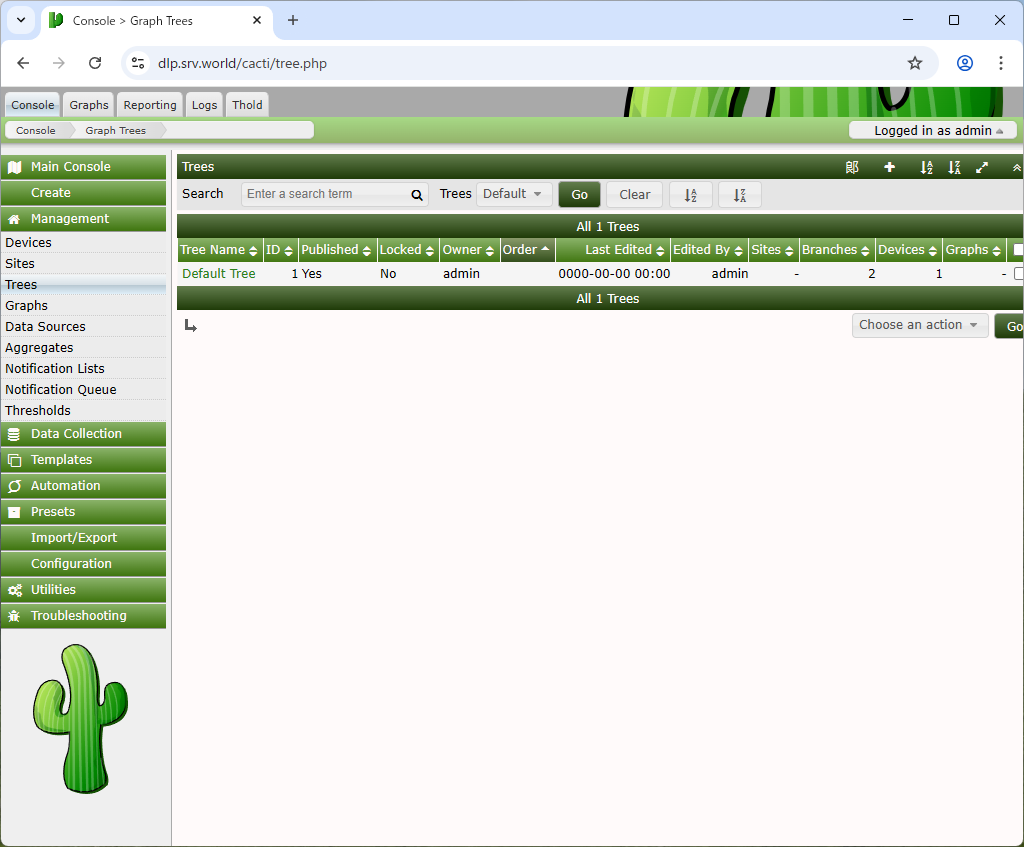Tick the select-all checkbox in table header
This screenshot has height=847, width=1024.
1018,249
